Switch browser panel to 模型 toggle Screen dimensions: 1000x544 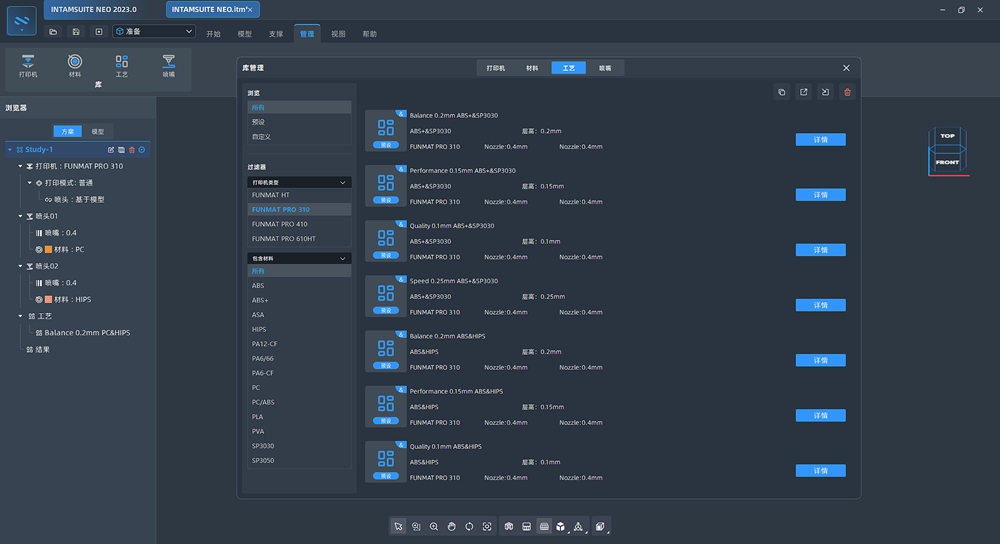tap(97, 131)
